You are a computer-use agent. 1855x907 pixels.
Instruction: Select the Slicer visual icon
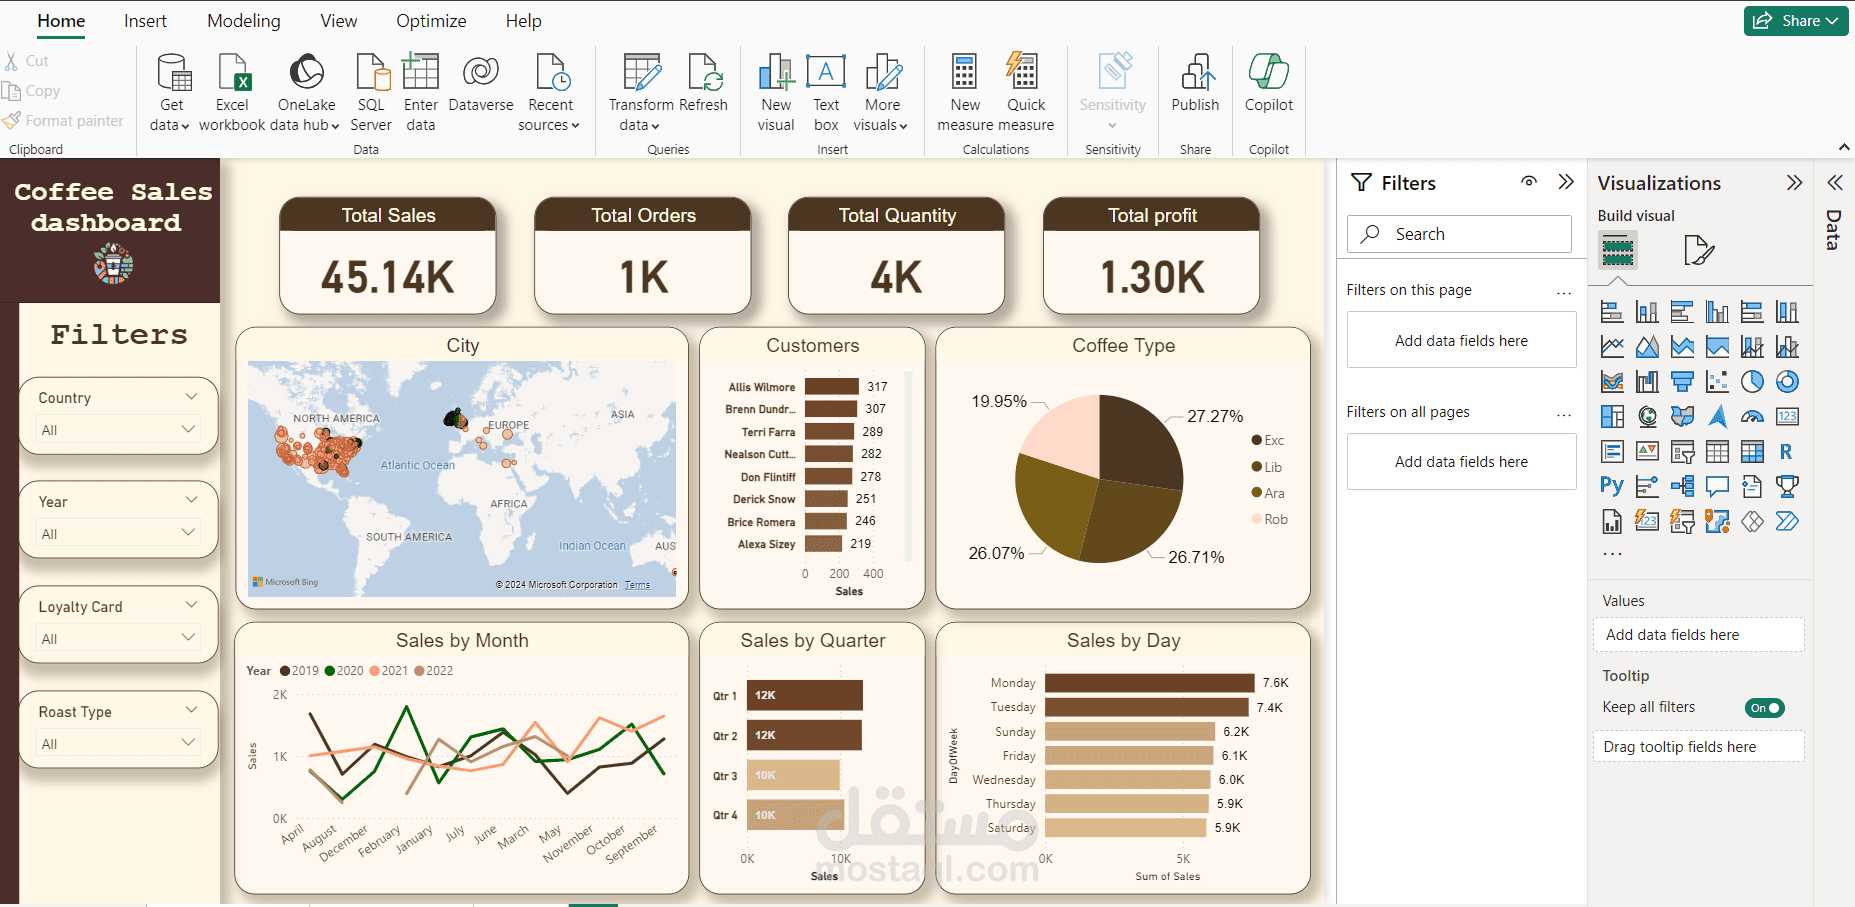(1682, 451)
